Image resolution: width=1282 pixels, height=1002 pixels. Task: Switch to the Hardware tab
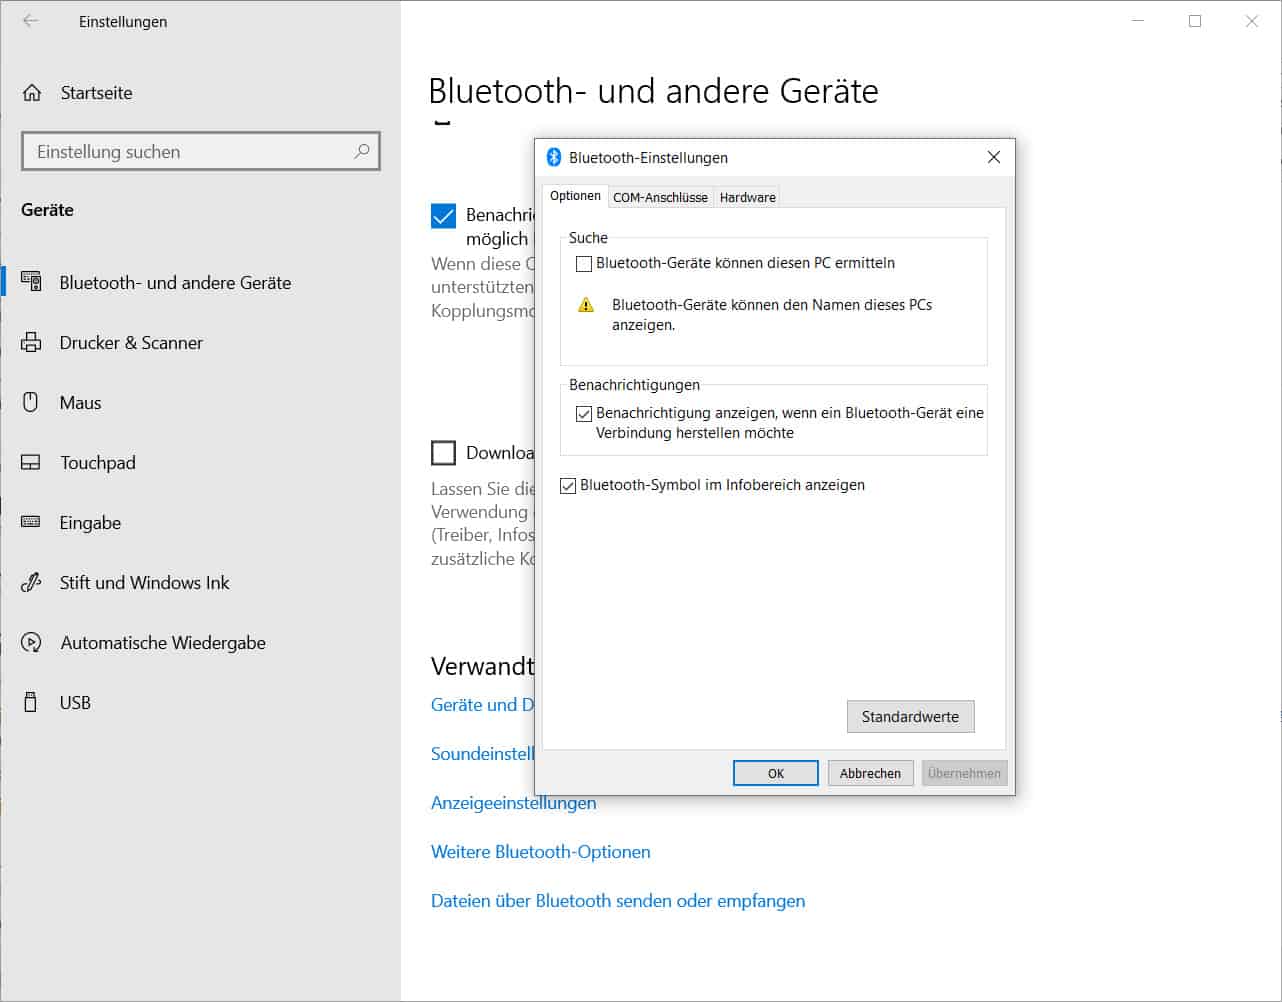click(x=747, y=197)
